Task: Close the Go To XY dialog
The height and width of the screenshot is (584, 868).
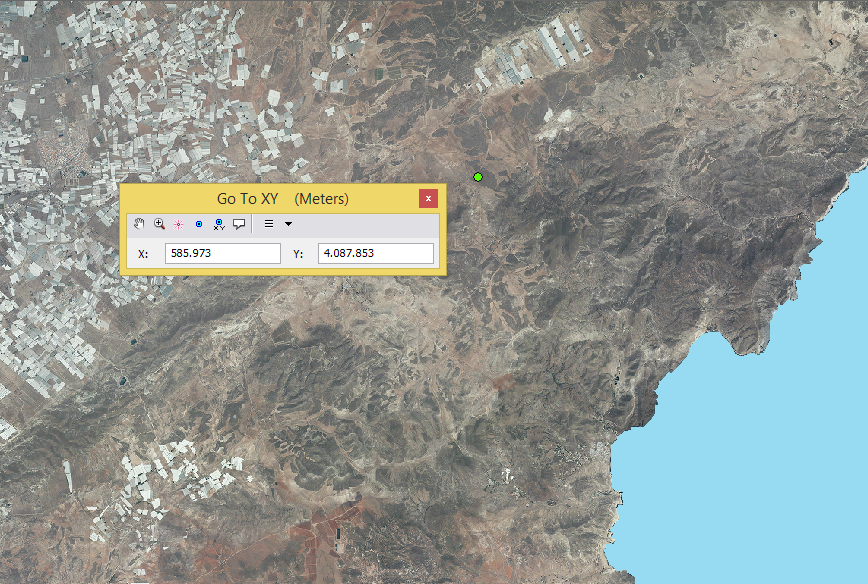Action: [428, 198]
